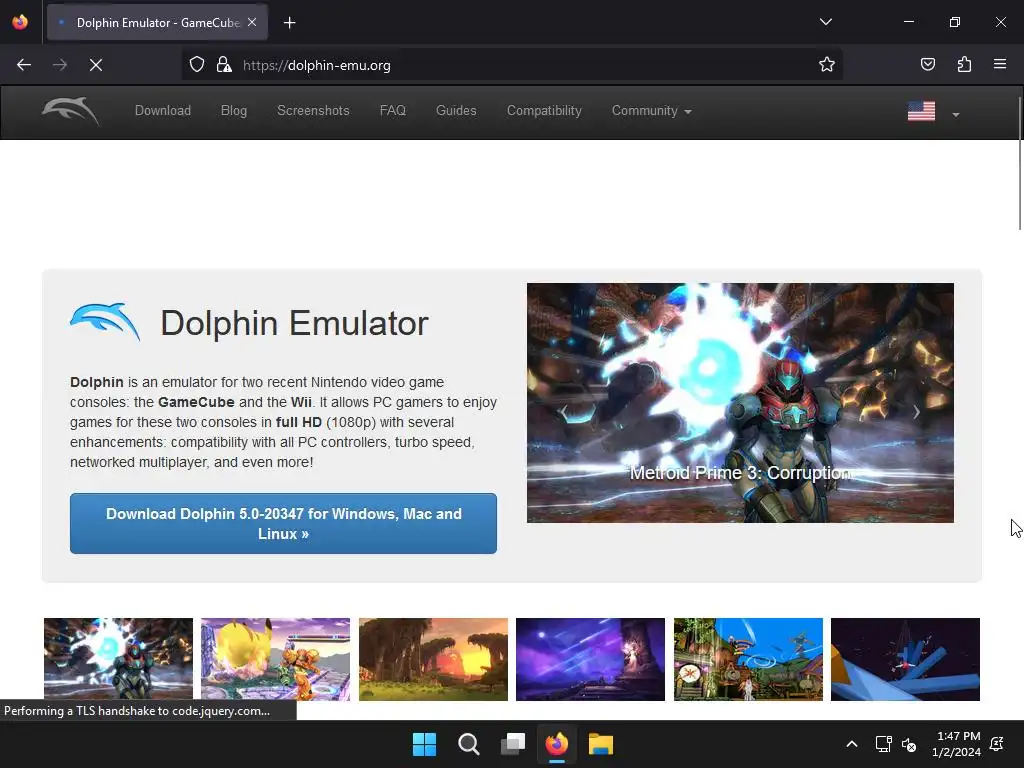Open the blue geometric blocks thumbnail
1024x768 pixels.
click(905, 659)
